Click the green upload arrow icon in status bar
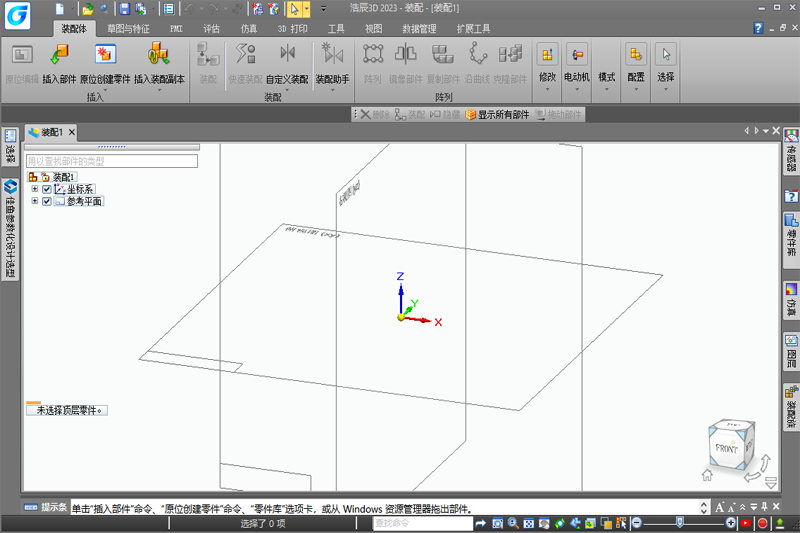This screenshot has width=800, height=533. 780,523
